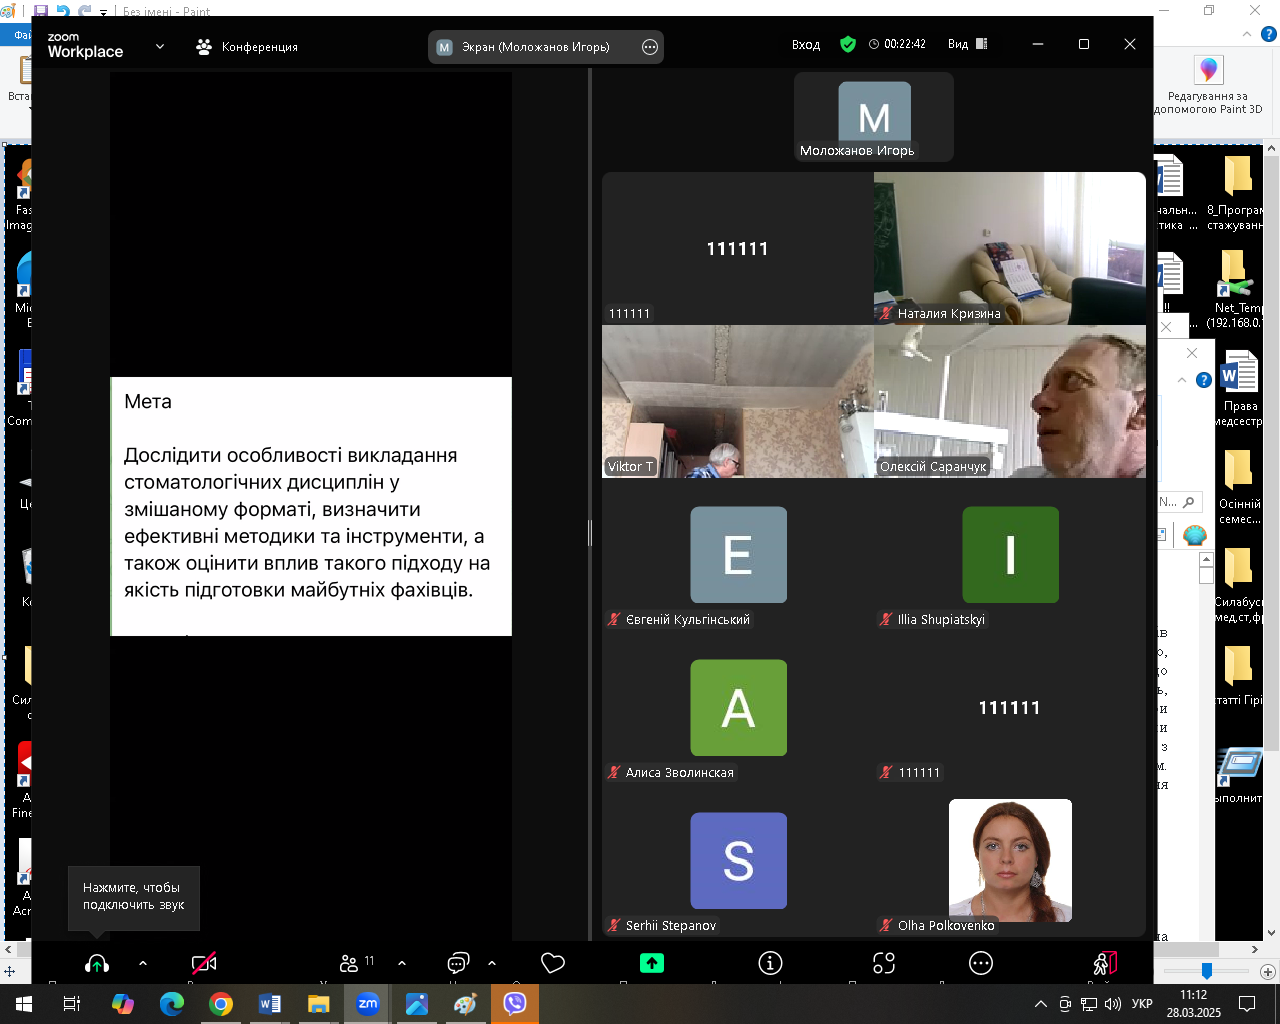Click the green share screen icon

point(652,963)
